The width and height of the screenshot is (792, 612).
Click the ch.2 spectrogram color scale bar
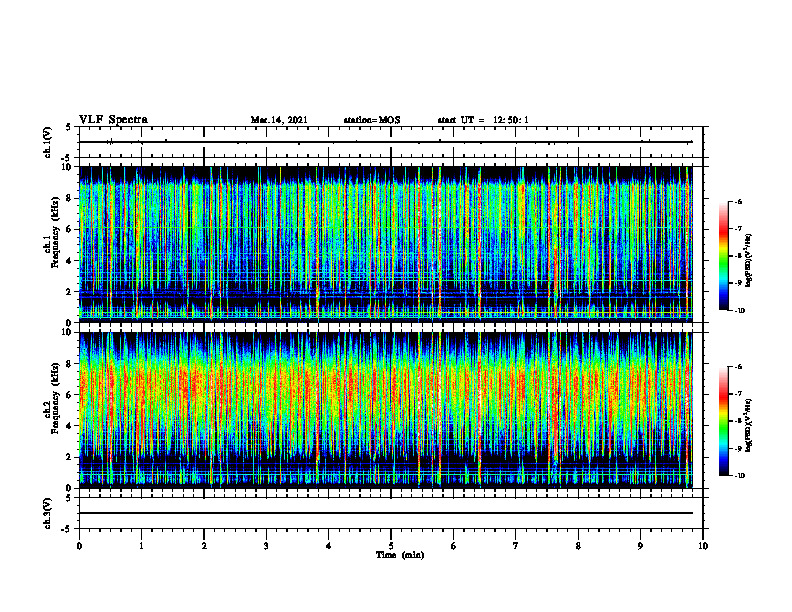723,421
